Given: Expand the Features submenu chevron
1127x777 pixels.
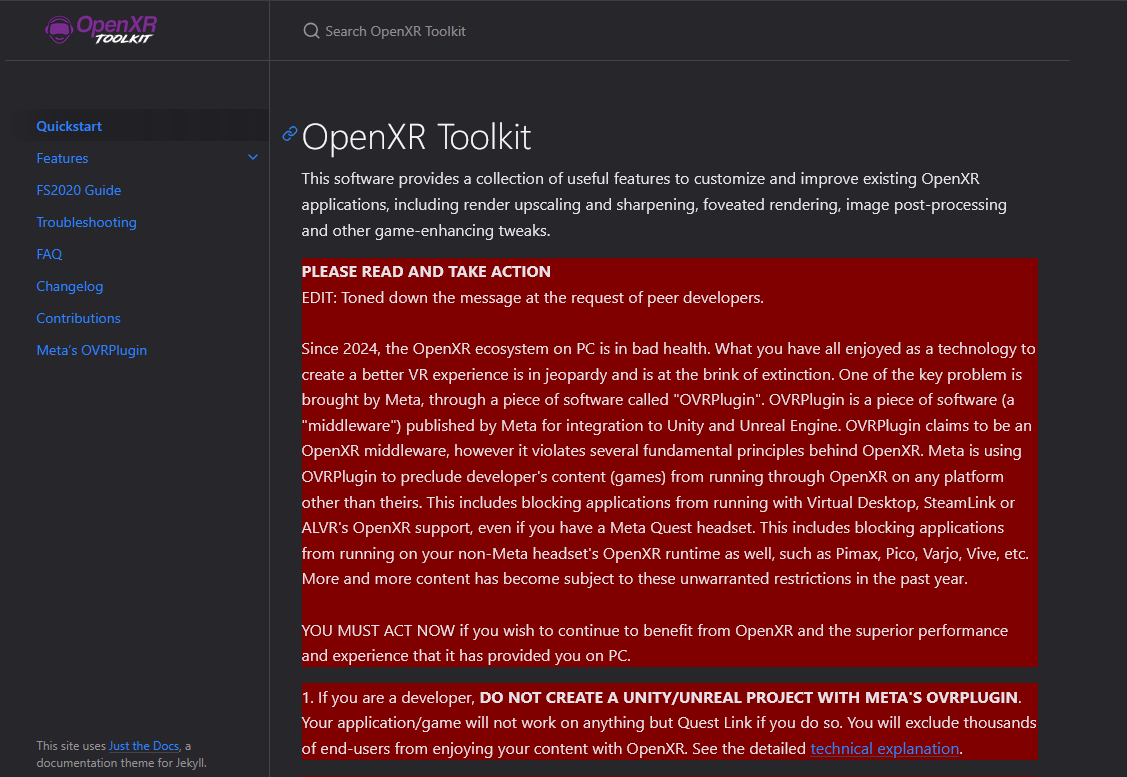Looking at the screenshot, I should [x=253, y=158].
